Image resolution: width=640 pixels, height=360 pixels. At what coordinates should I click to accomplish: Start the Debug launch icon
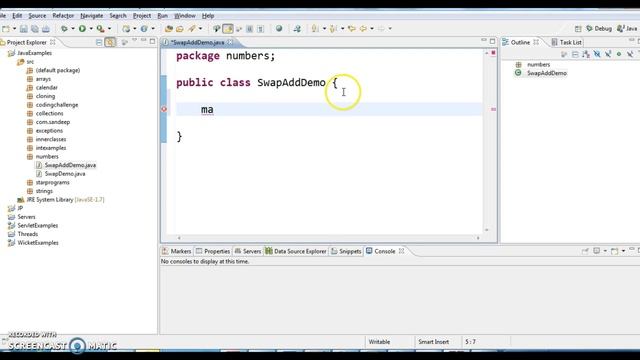(64, 29)
